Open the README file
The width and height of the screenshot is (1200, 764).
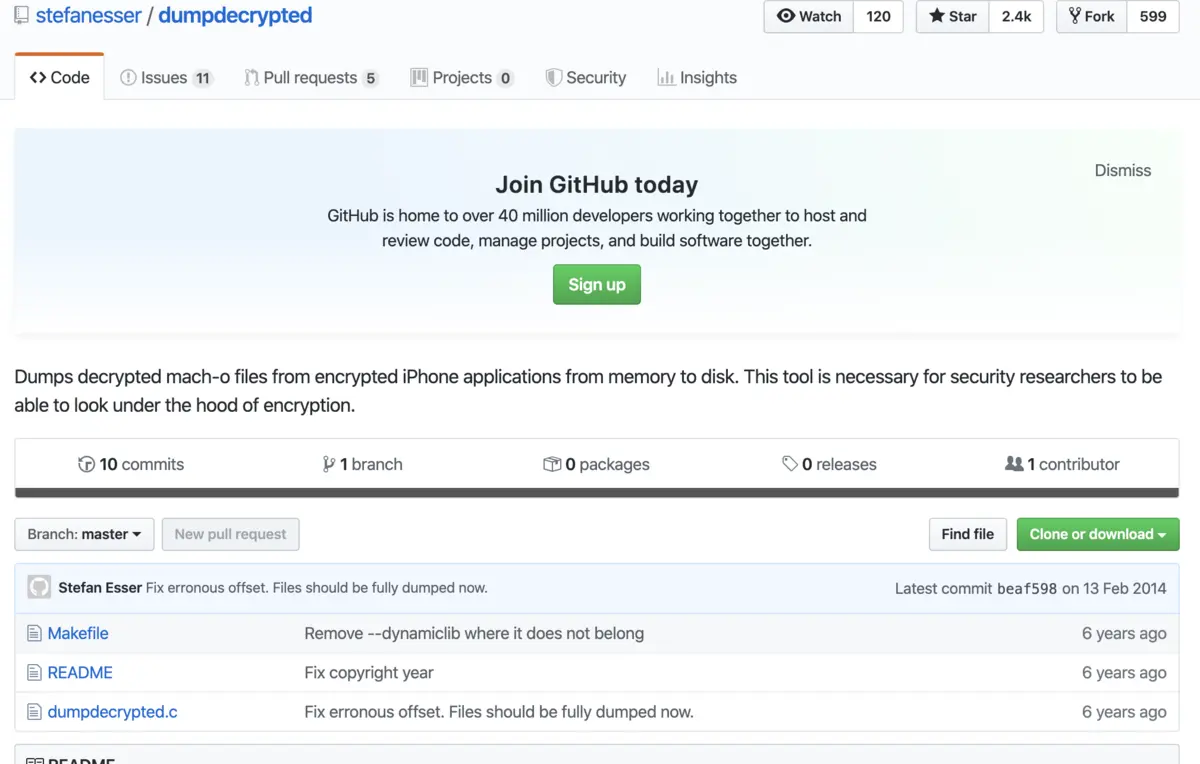[x=80, y=672]
